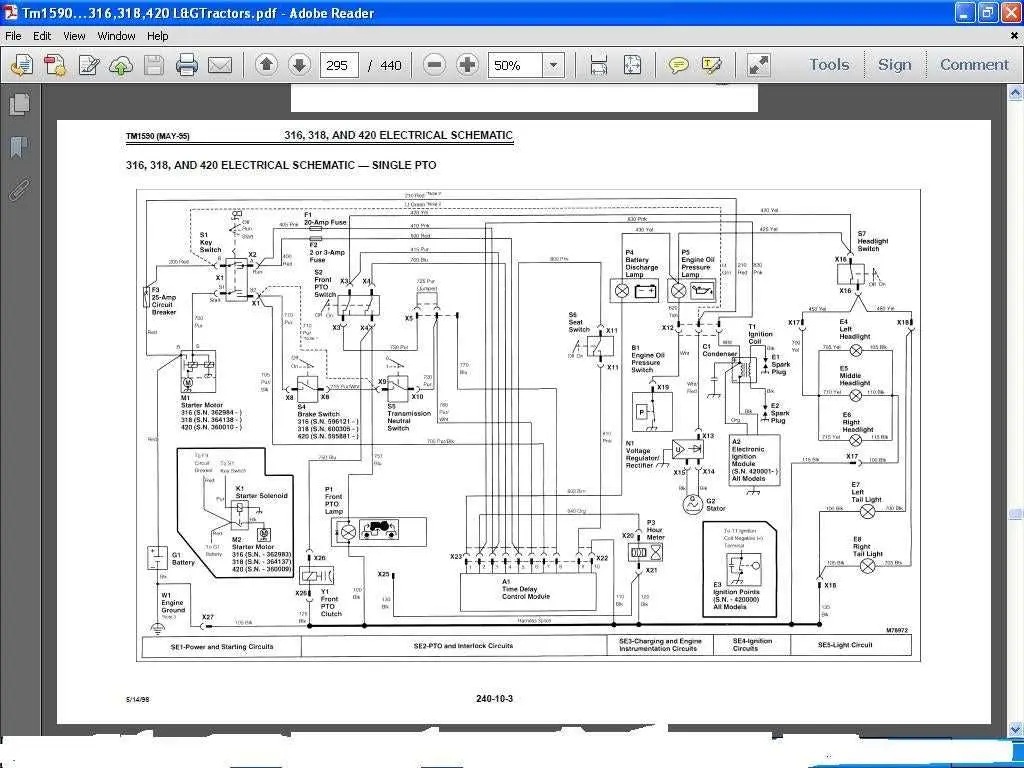1024x768 pixels.
Task: Go to previous page with up arrow
Action: [266, 65]
